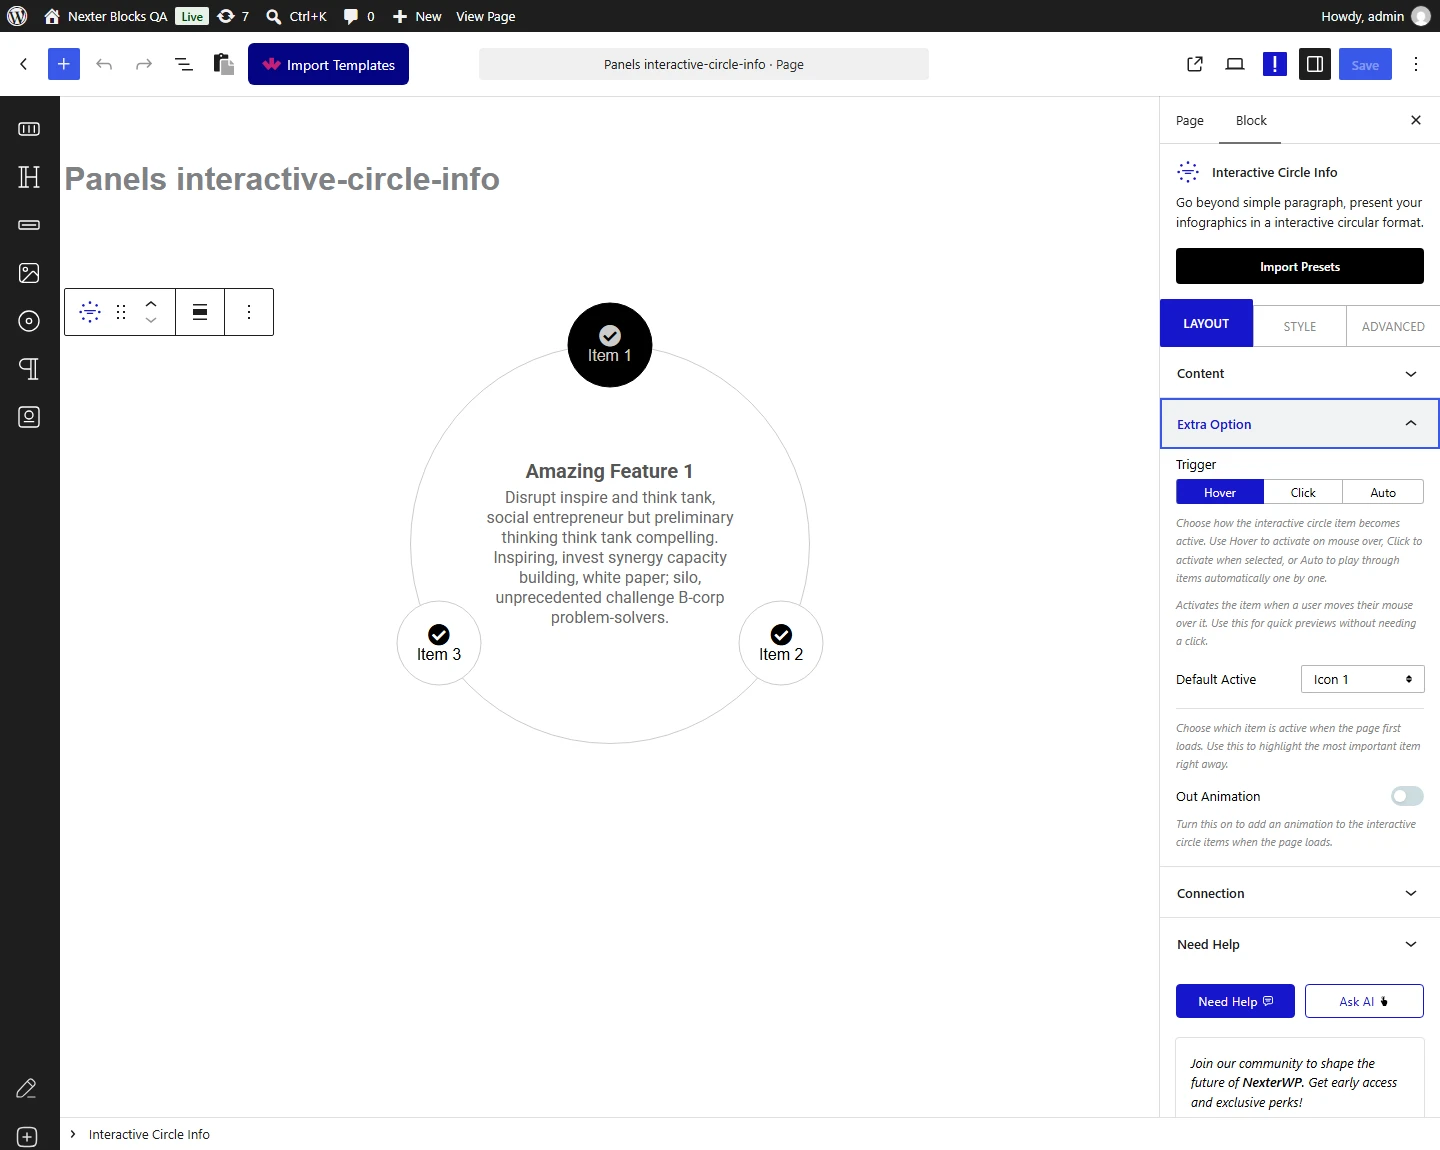
Task: Toggle the Settings sidebar panel icon
Action: (1315, 64)
